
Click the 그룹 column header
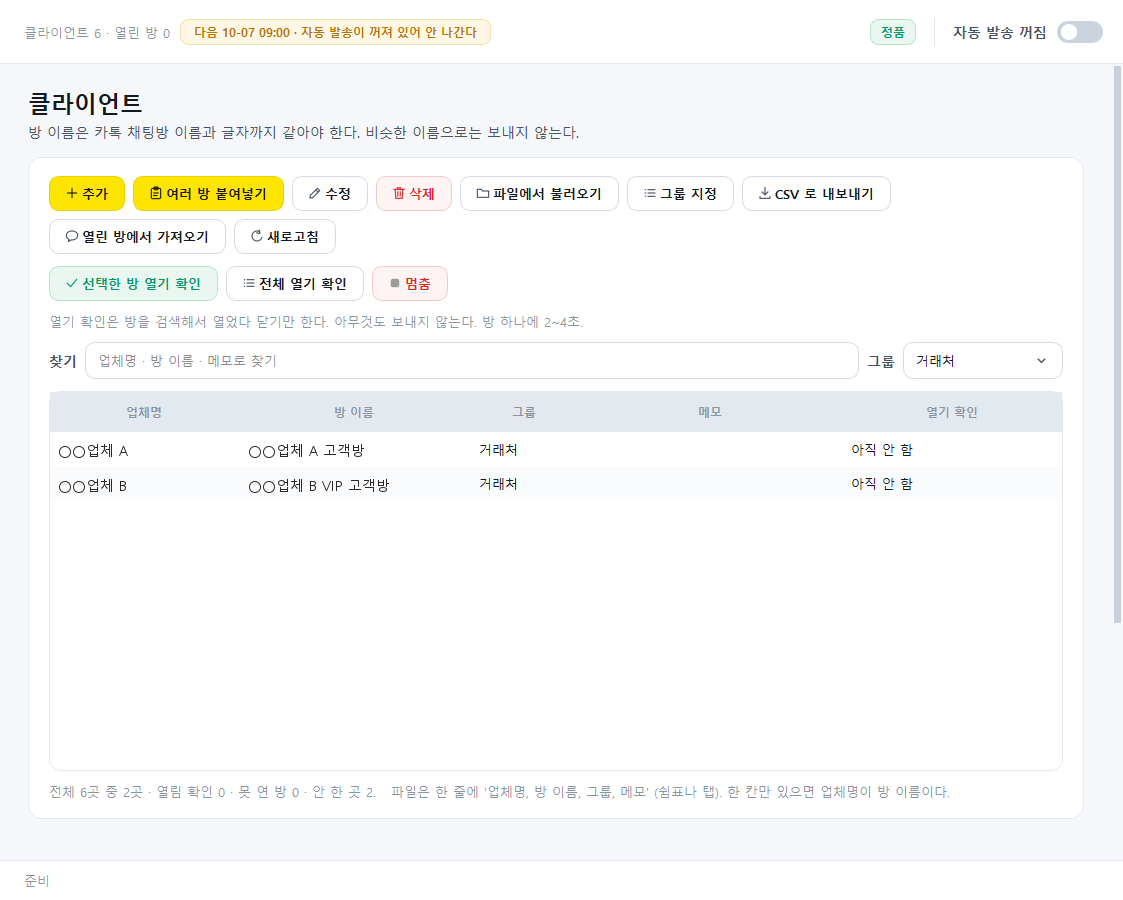click(x=524, y=412)
